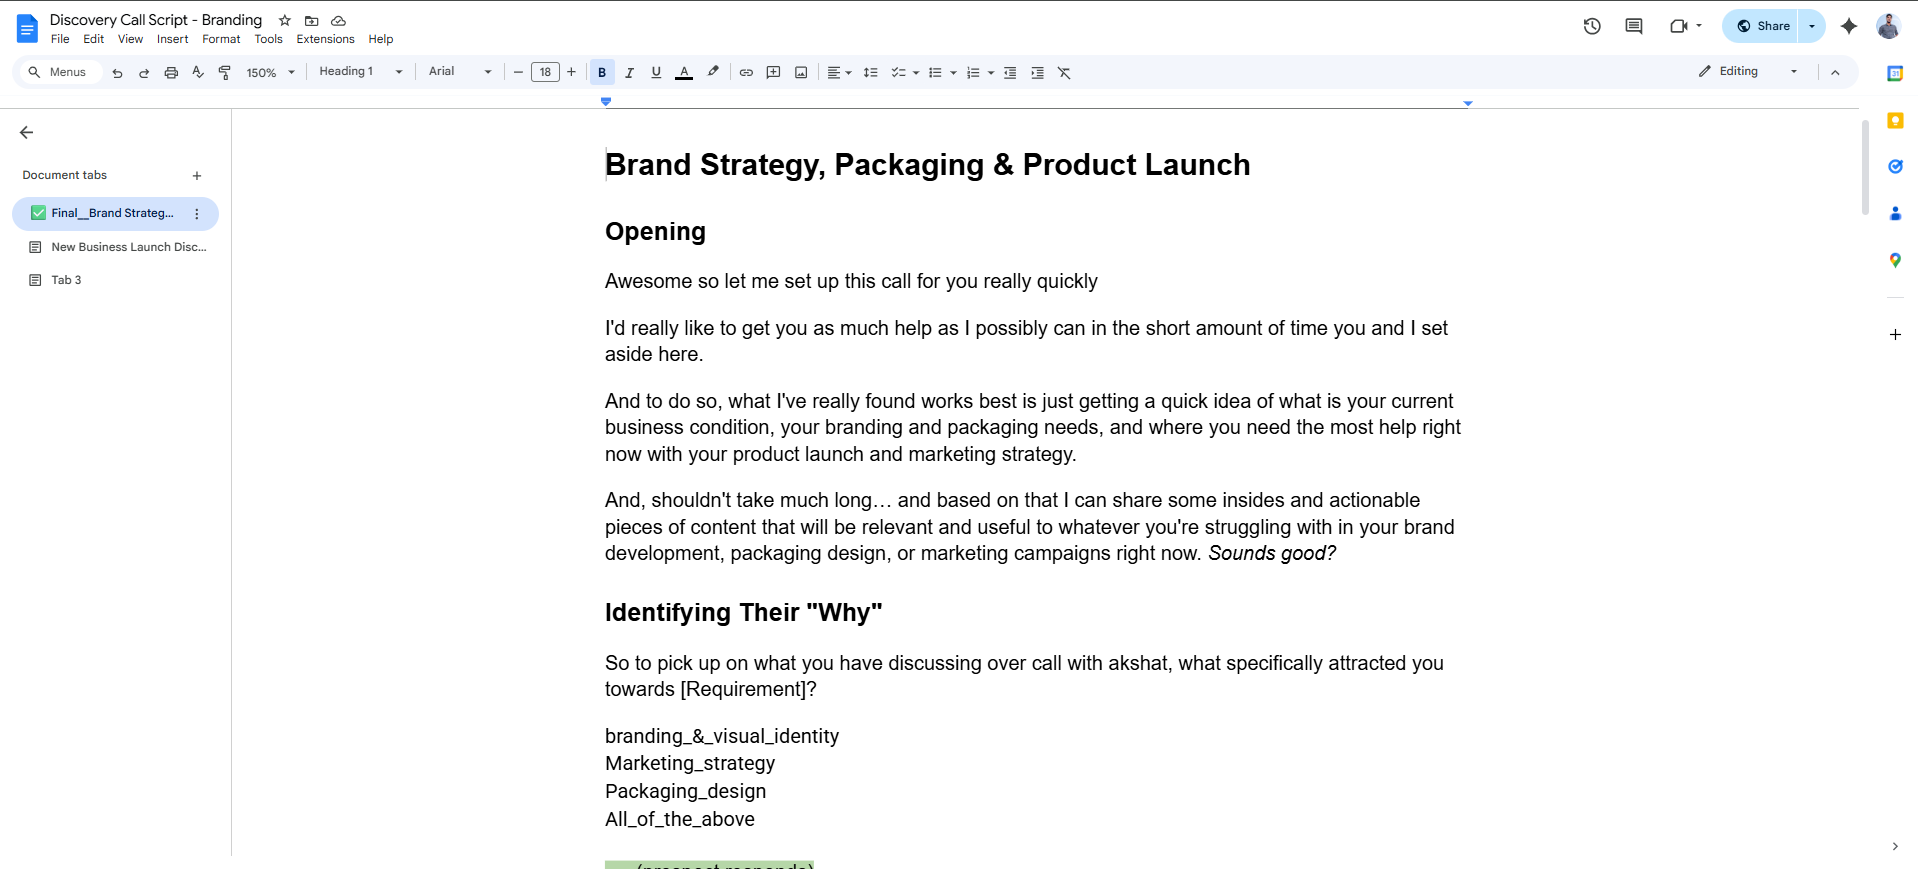
Task: Open the Insert menu
Action: pos(172,39)
